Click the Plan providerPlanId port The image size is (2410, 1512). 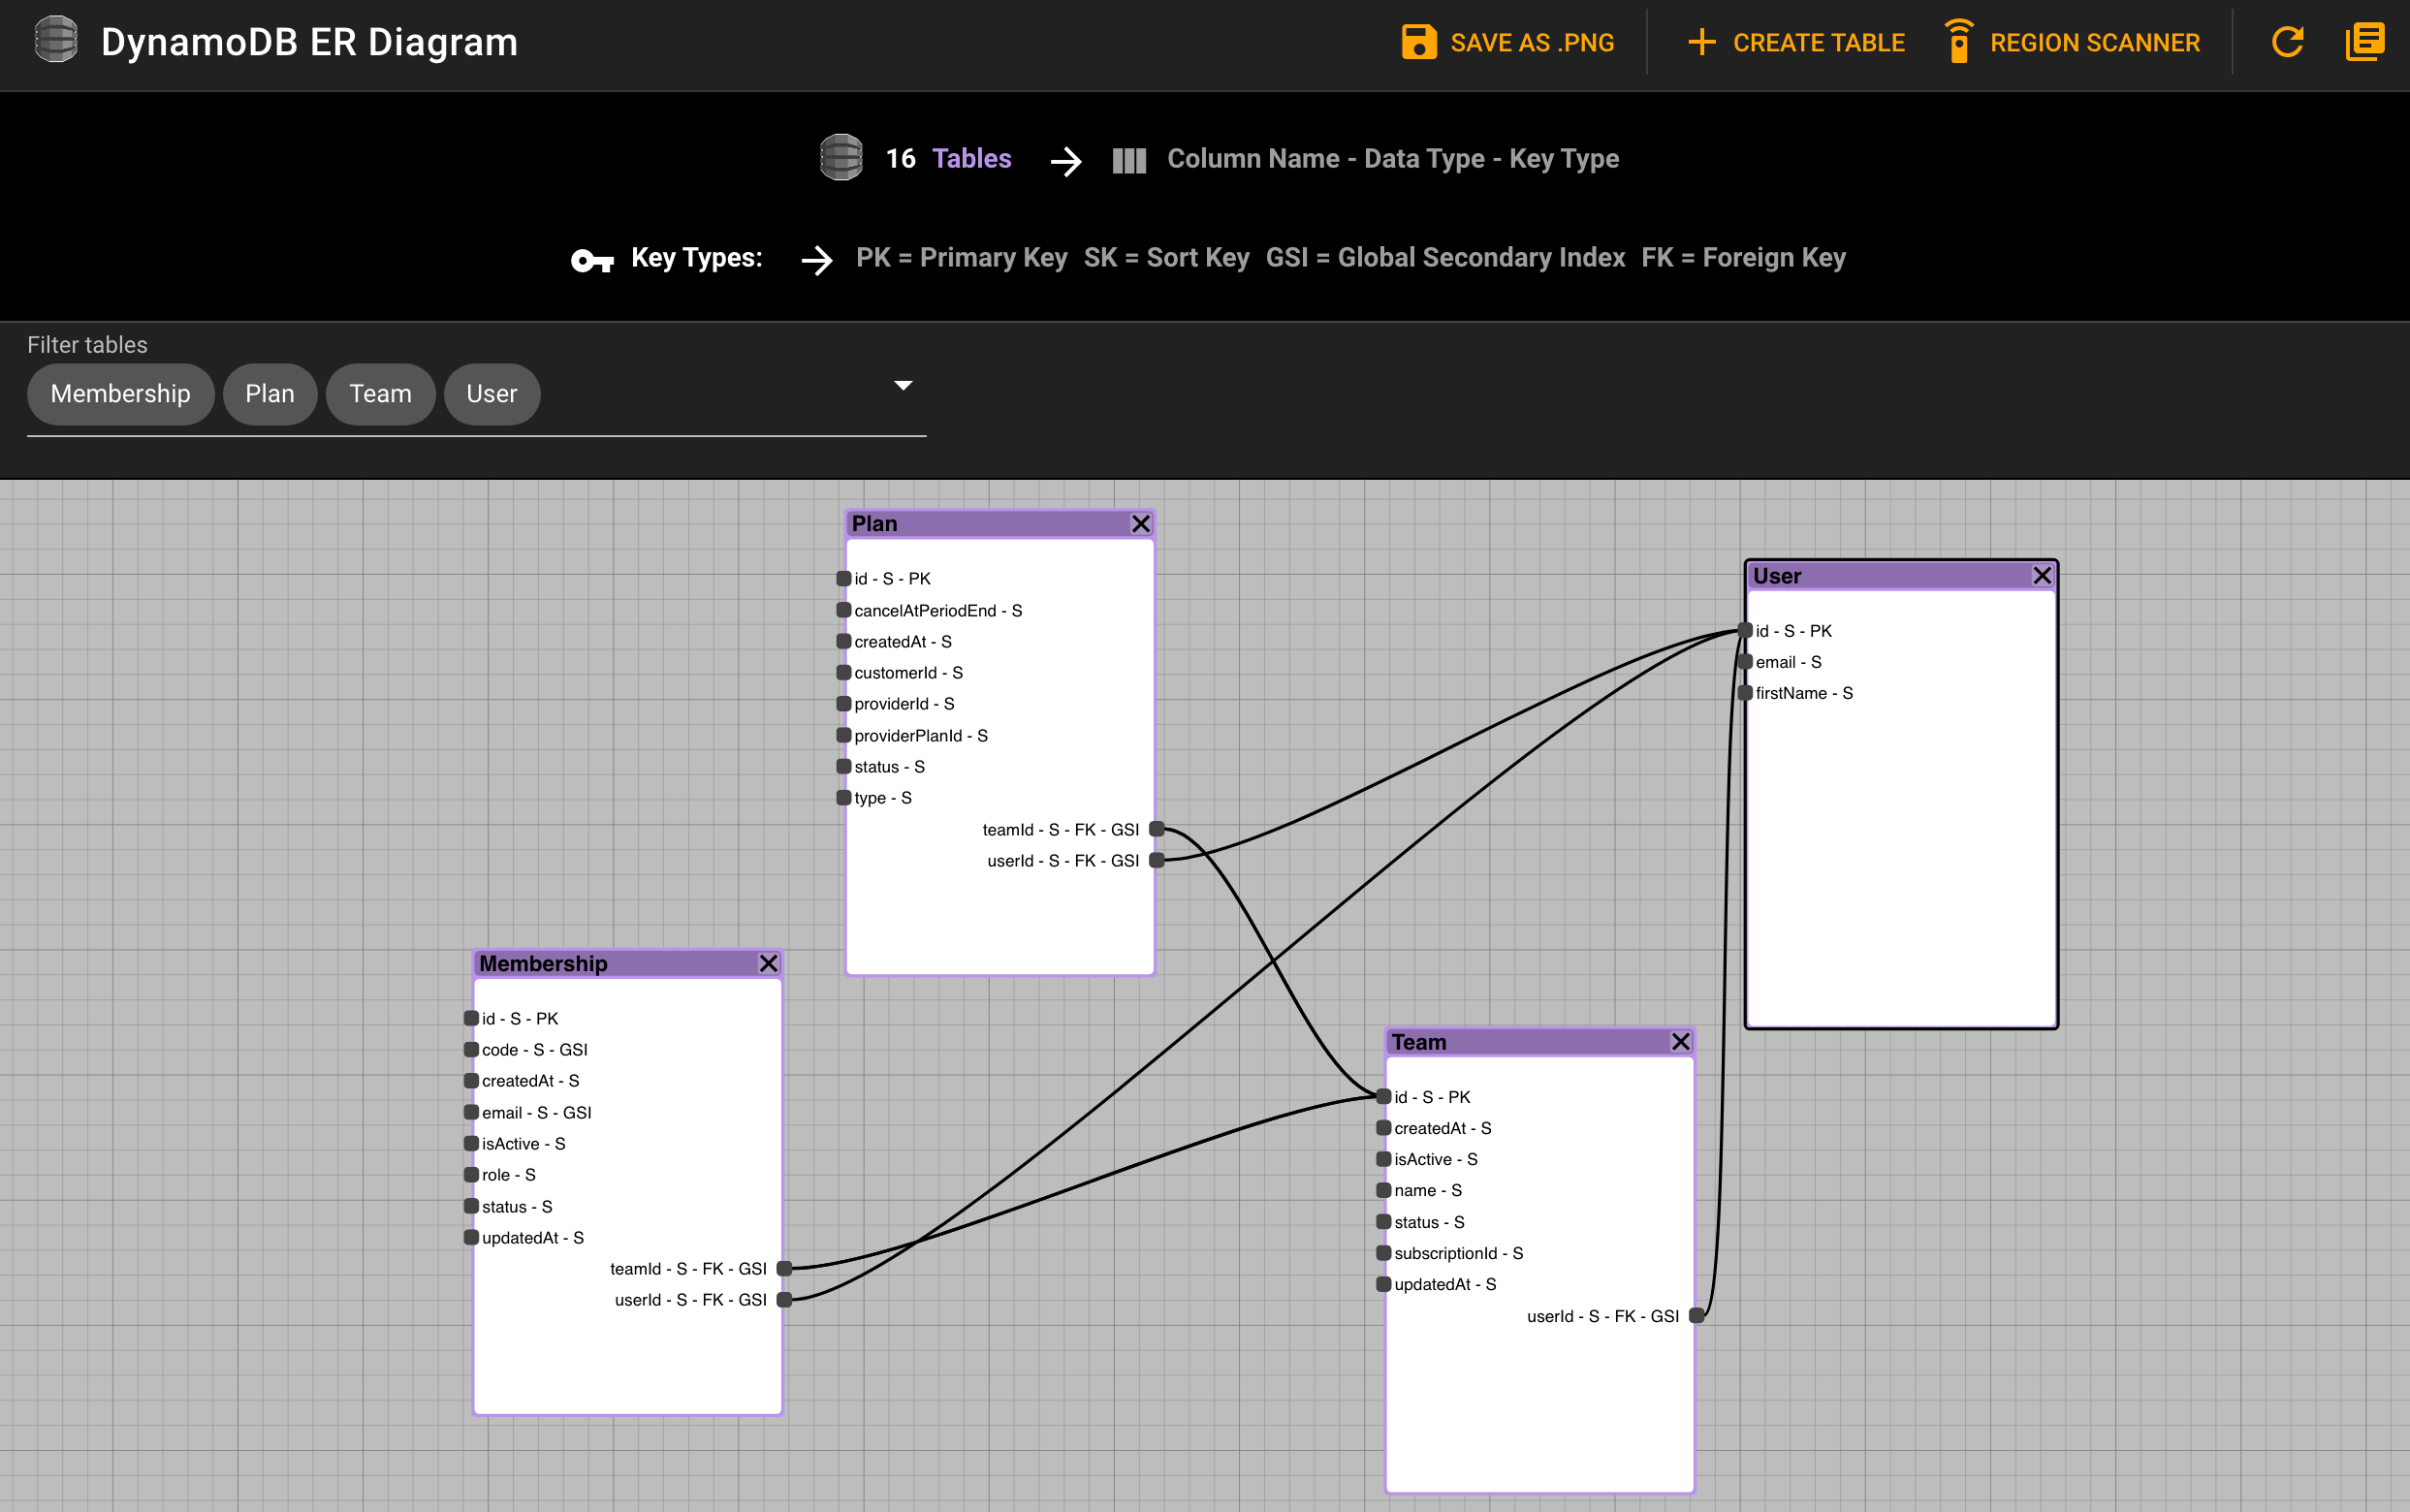[x=844, y=735]
